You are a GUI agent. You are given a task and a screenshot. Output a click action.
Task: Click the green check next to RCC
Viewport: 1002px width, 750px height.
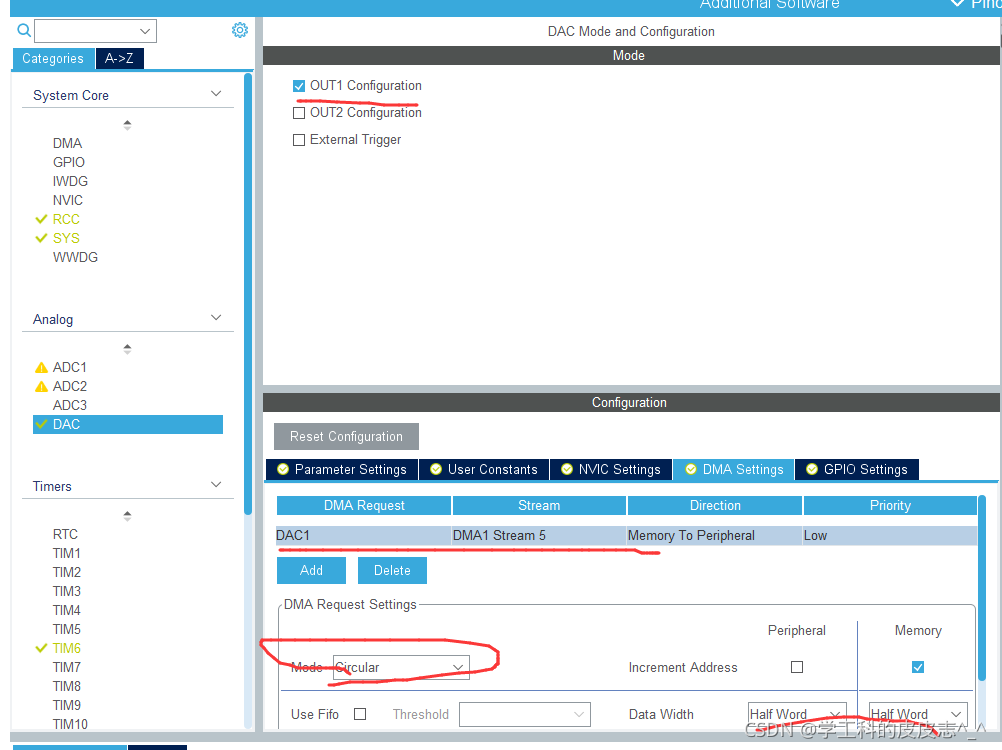pos(42,219)
